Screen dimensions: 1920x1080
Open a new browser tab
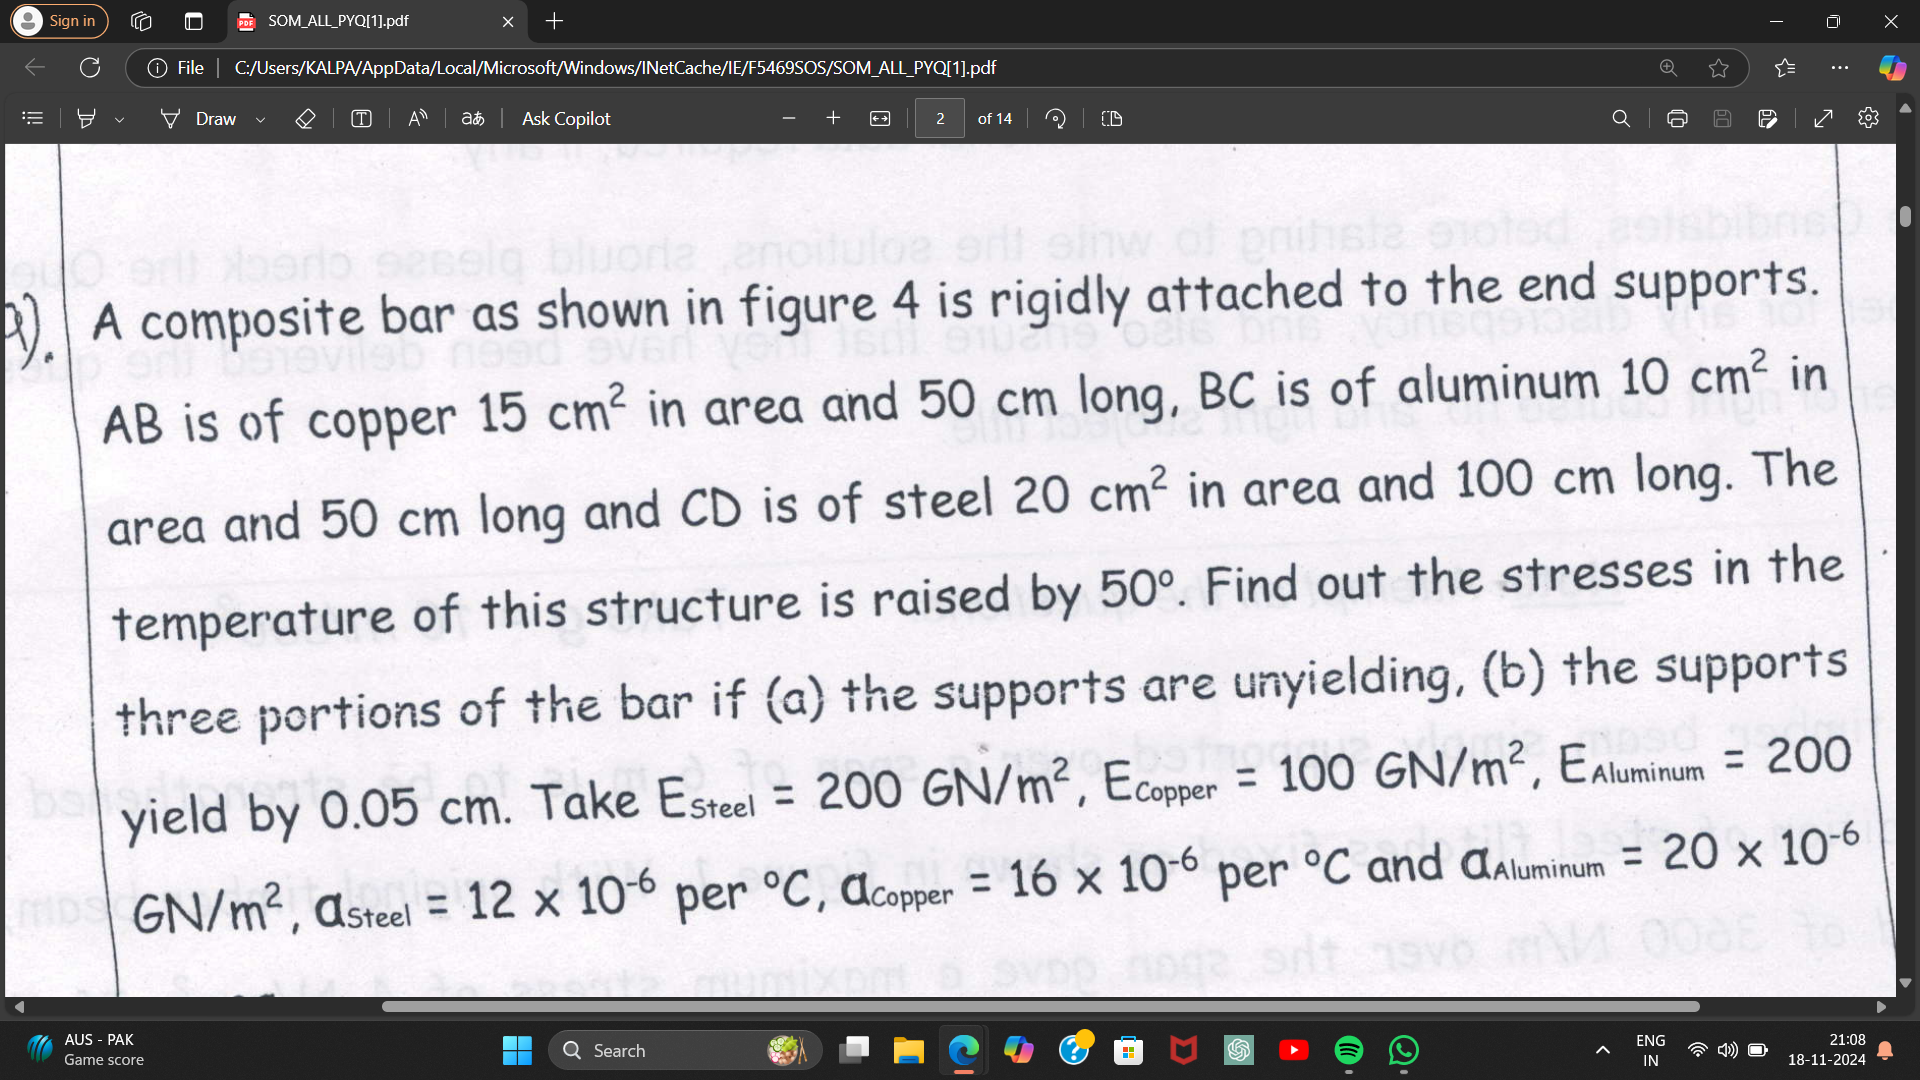tap(554, 21)
